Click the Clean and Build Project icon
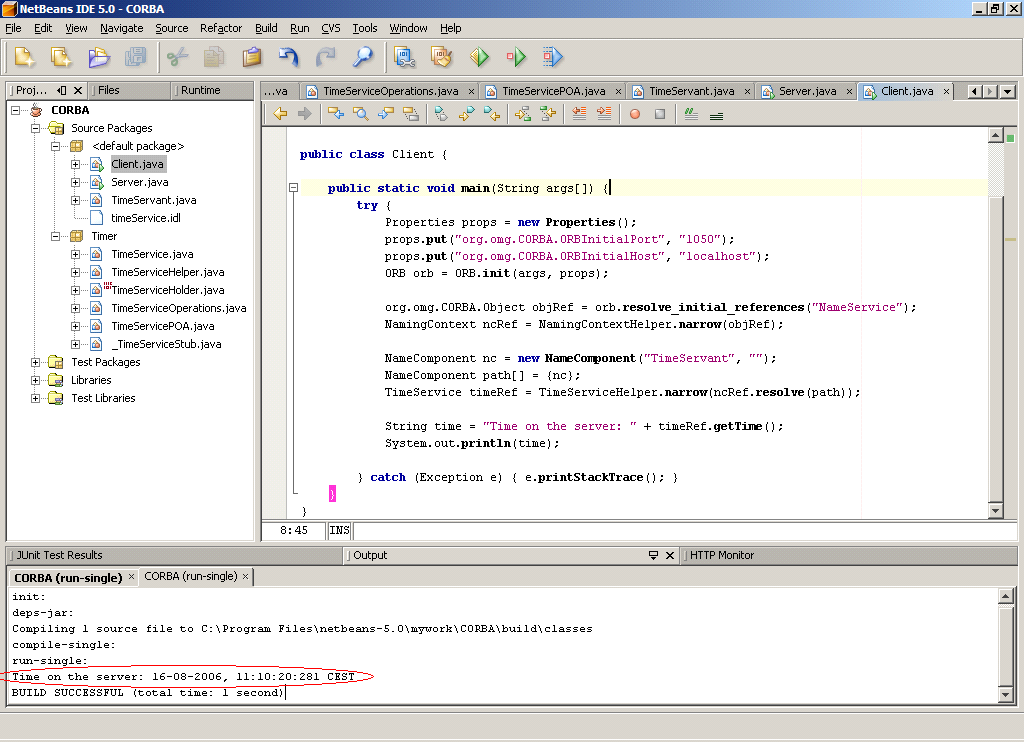 coord(441,57)
